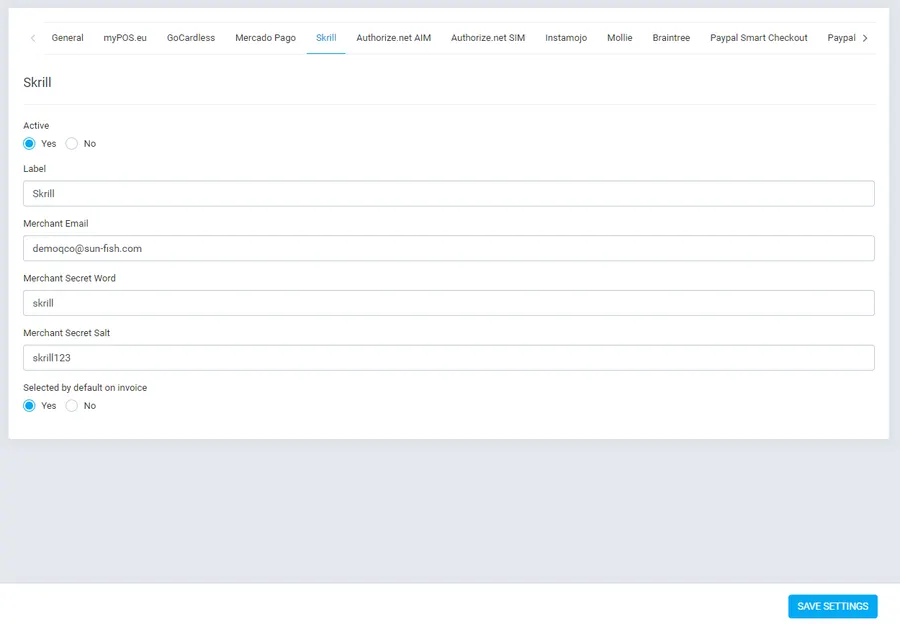Screen dimensions: 900x624
Task: Edit the Merchant Secret Salt field
Action: (449, 358)
